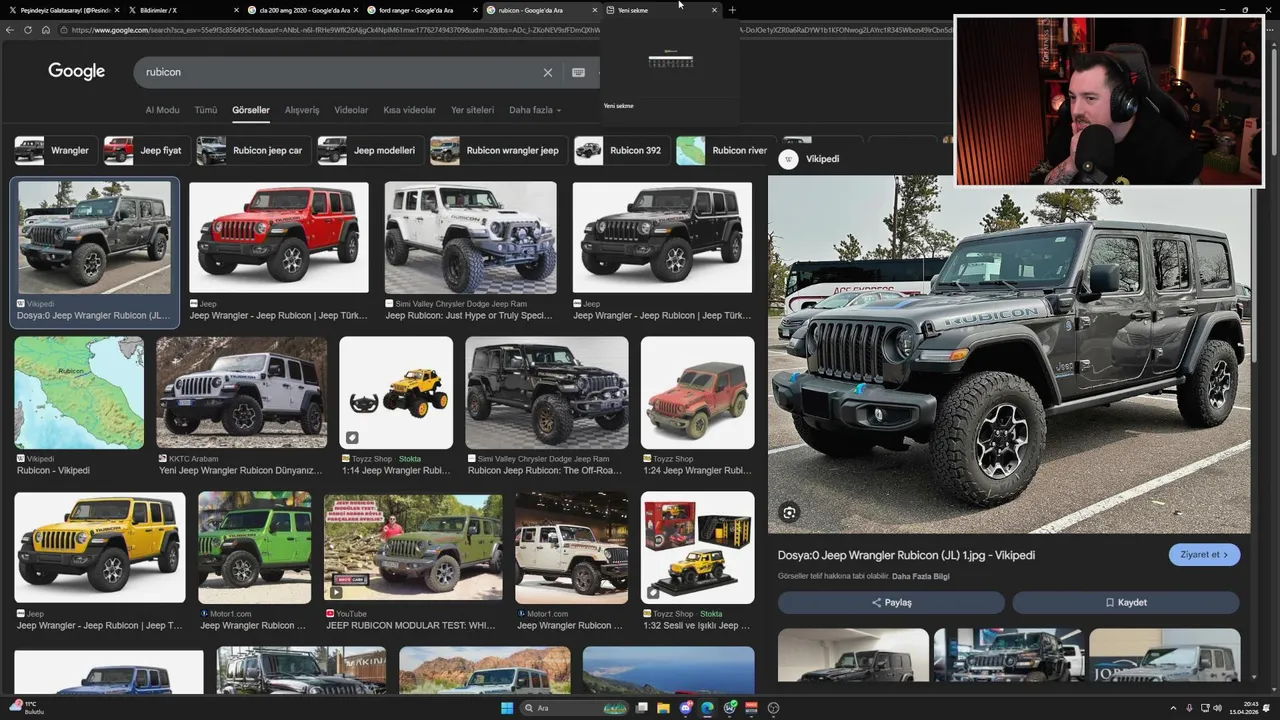Select the 'AI Modu' search filter
This screenshot has width=1280, height=720.
coord(163,110)
